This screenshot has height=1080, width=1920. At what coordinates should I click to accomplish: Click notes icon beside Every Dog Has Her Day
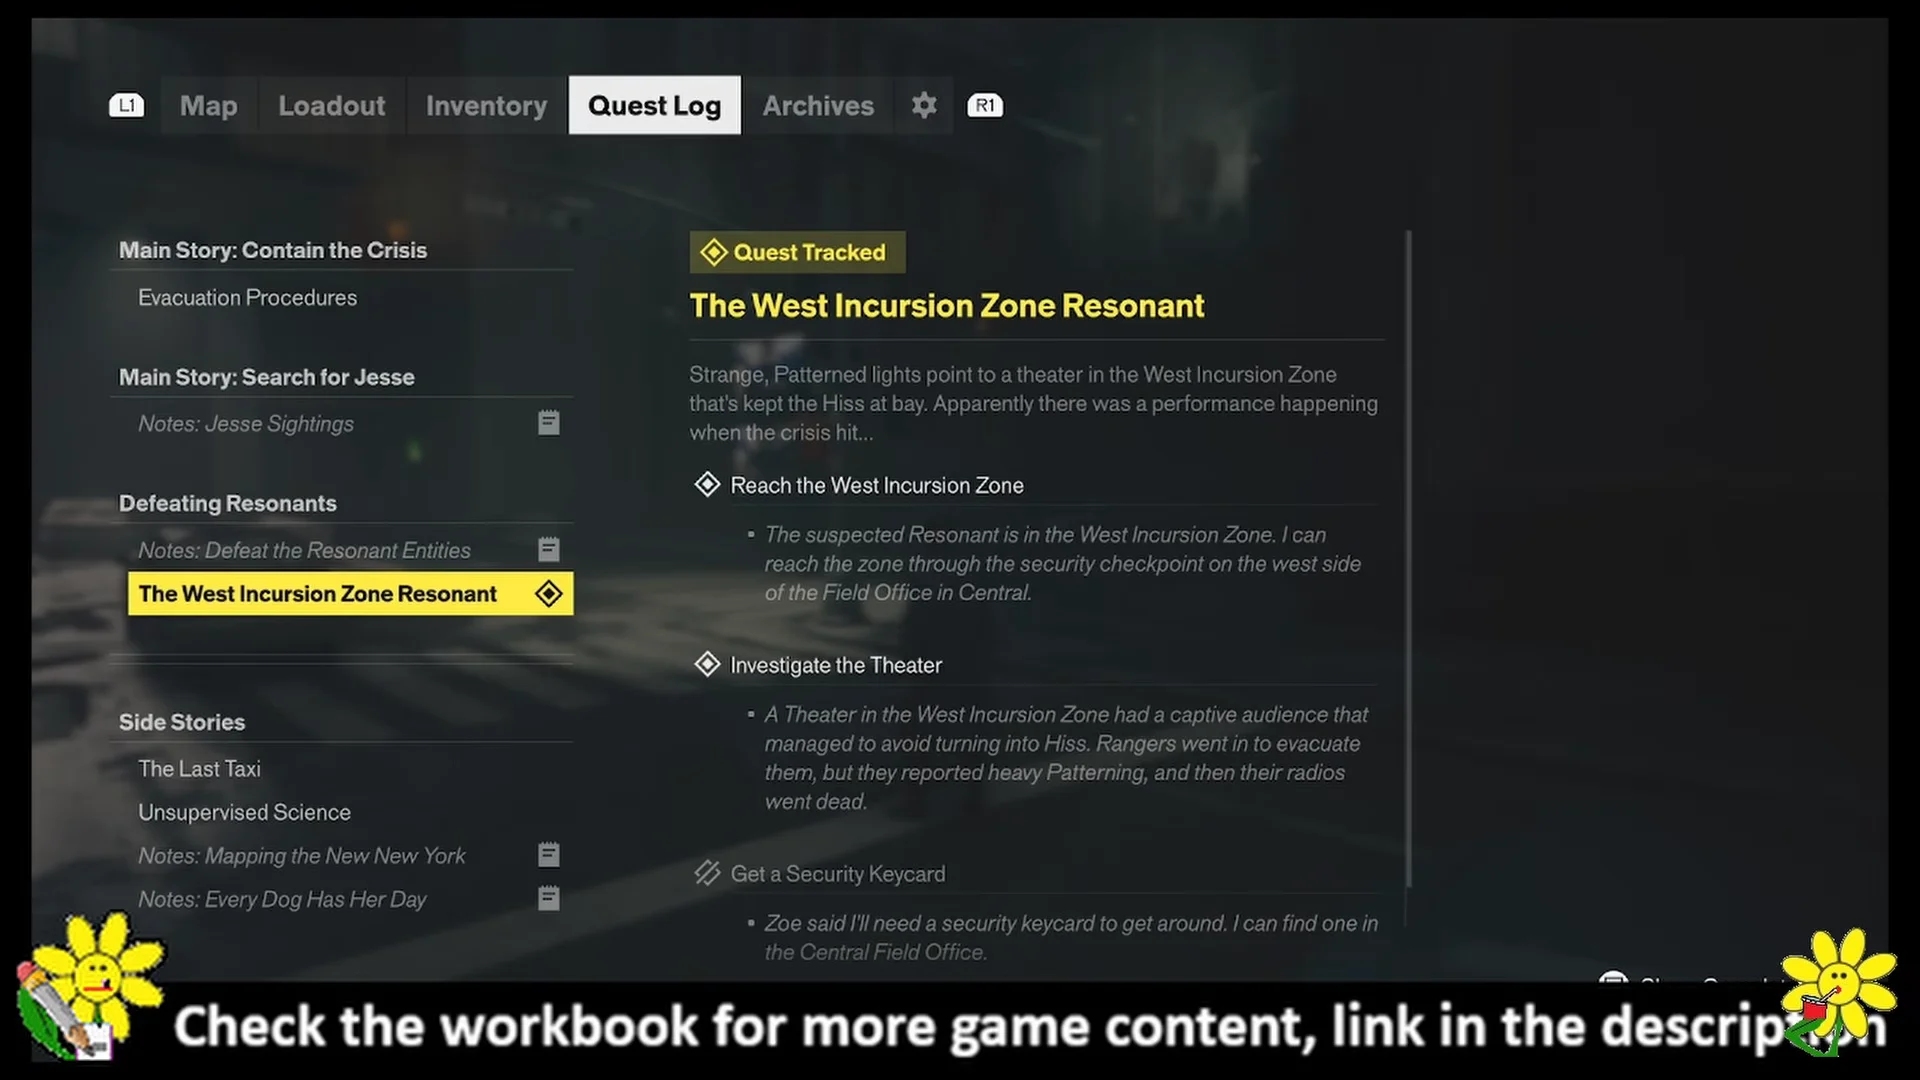click(x=548, y=898)
